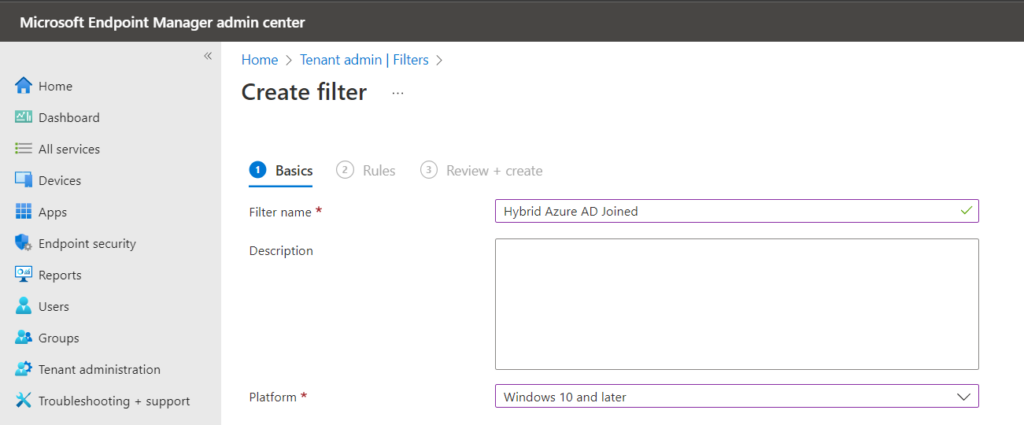Switch to the Rules step tab

point(366,170)
